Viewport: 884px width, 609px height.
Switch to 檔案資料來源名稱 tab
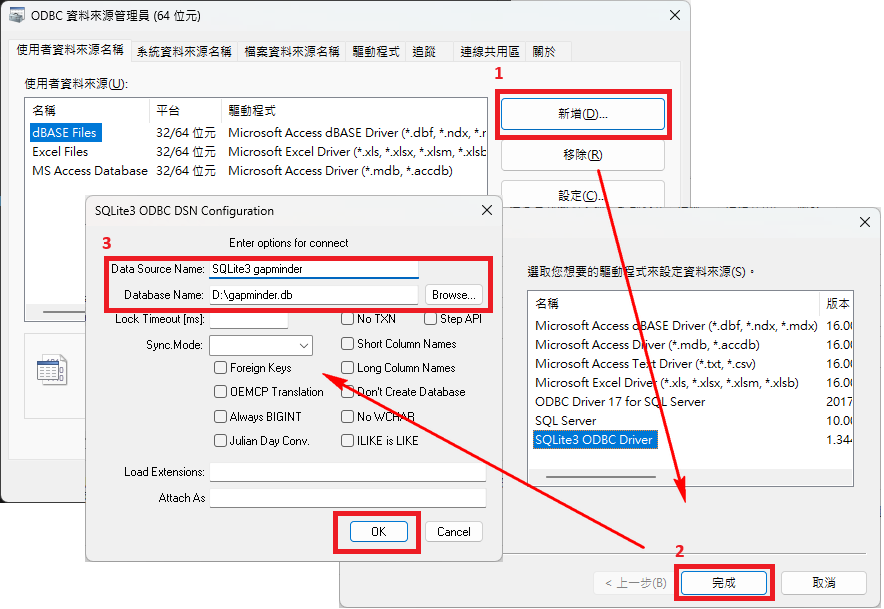pos(291,52)
